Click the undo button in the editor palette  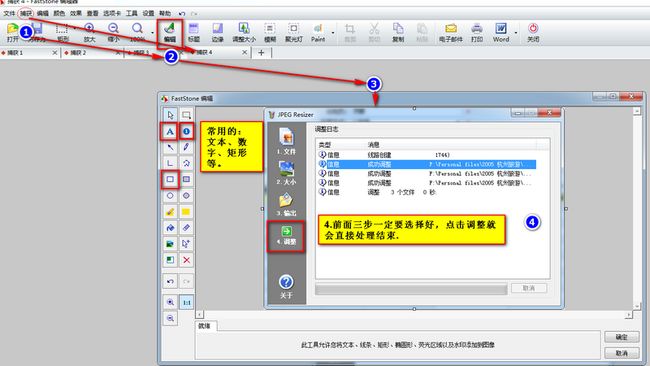pyautogui.click(x=170, y=281)
